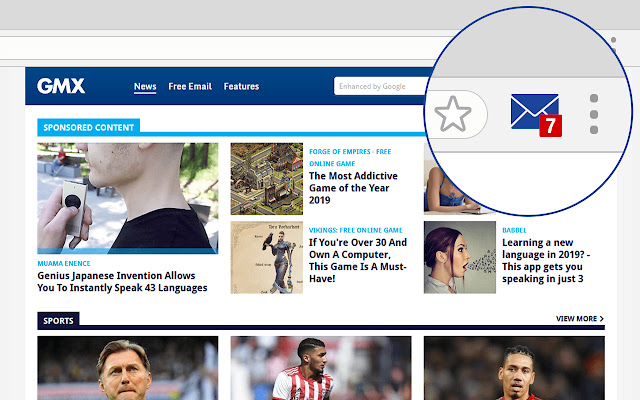
Task: Open the translator device photo thumbnail
Action: click(127, 198)
